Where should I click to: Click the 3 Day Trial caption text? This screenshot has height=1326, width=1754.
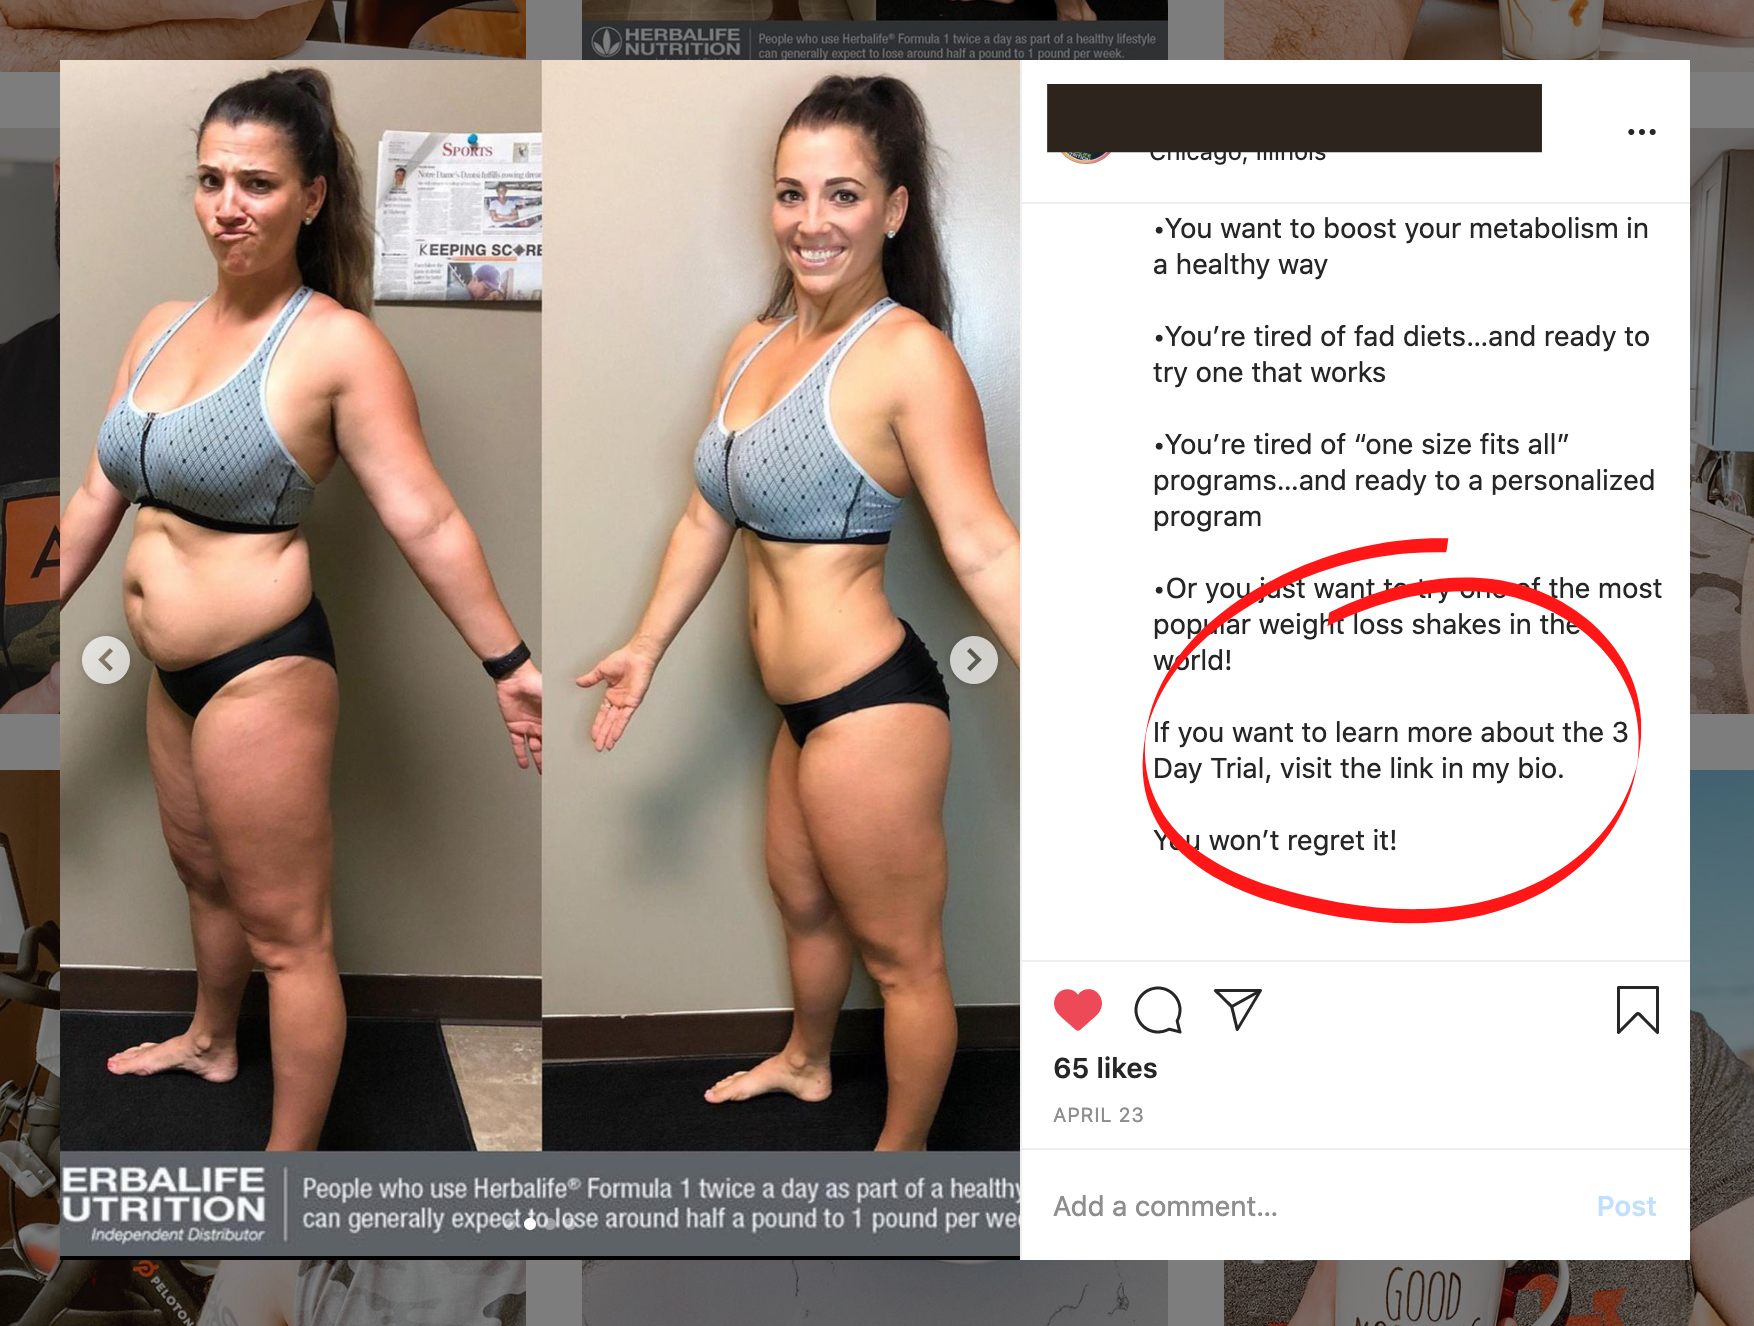[1390, 750]
